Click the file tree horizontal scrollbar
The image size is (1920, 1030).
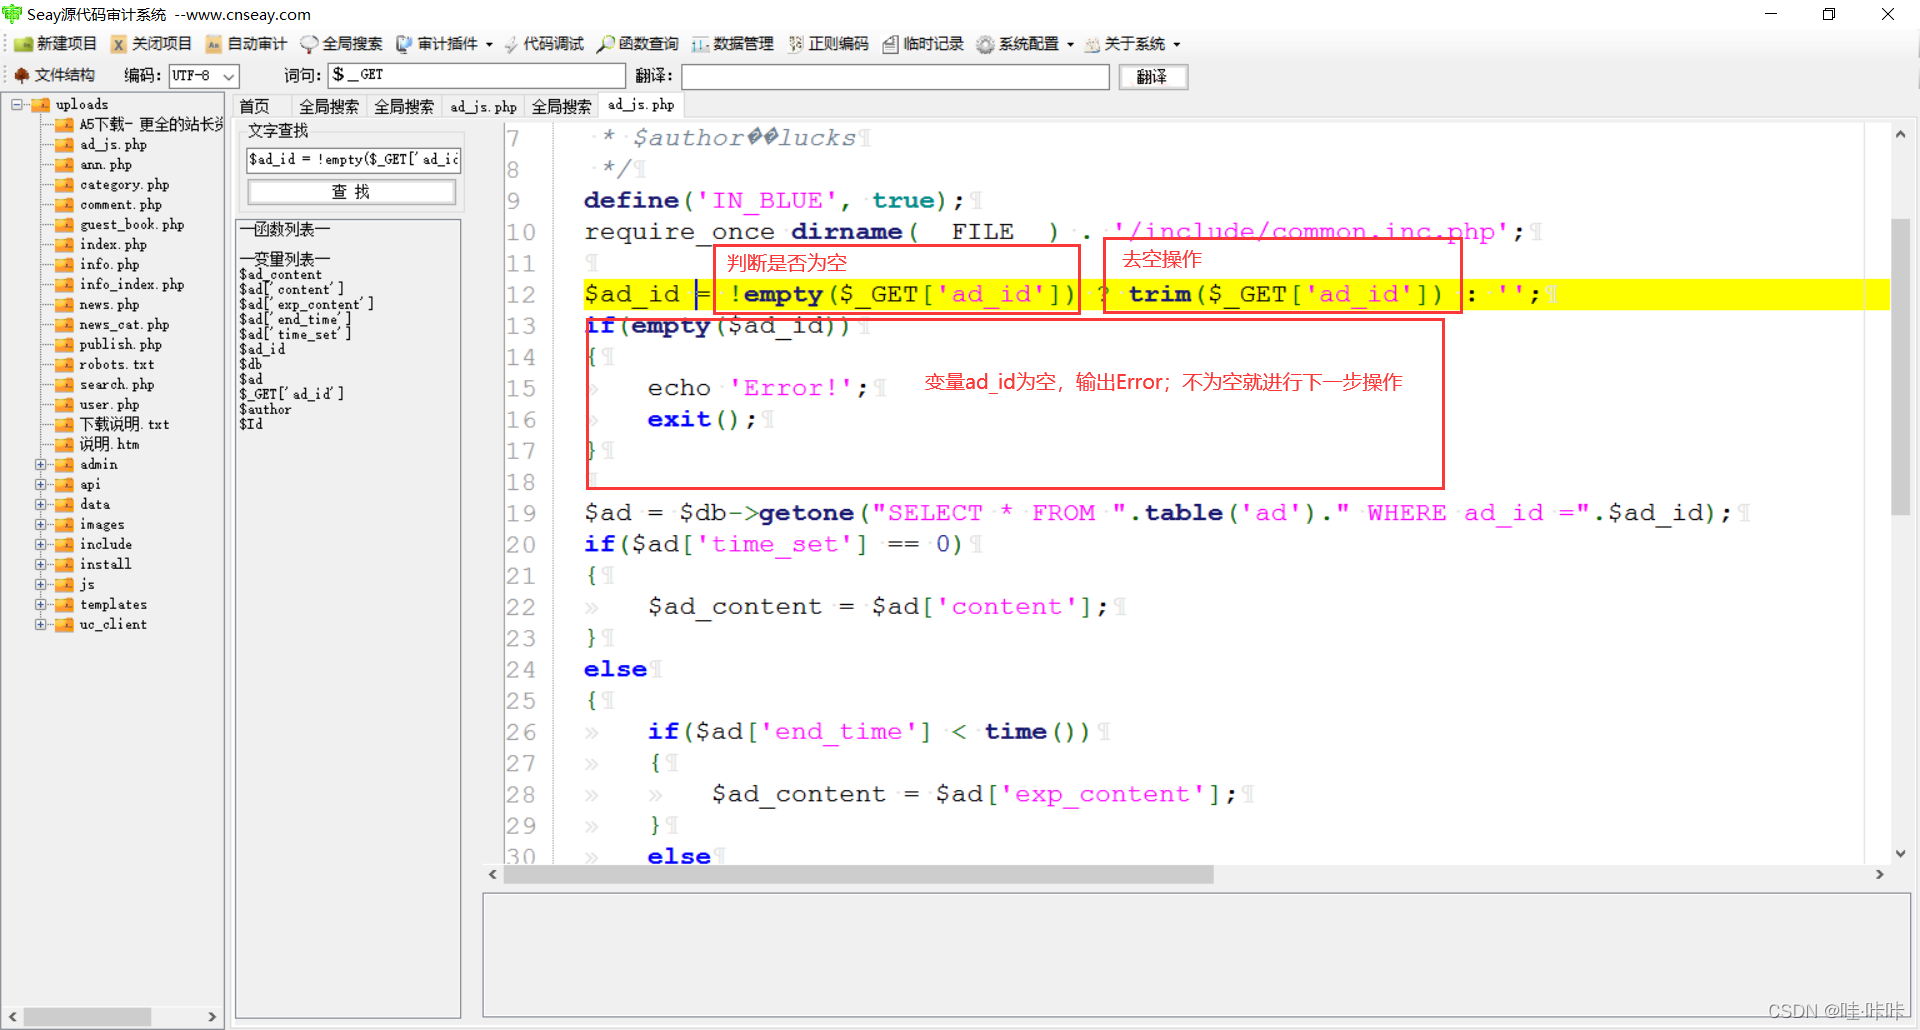88,1017
